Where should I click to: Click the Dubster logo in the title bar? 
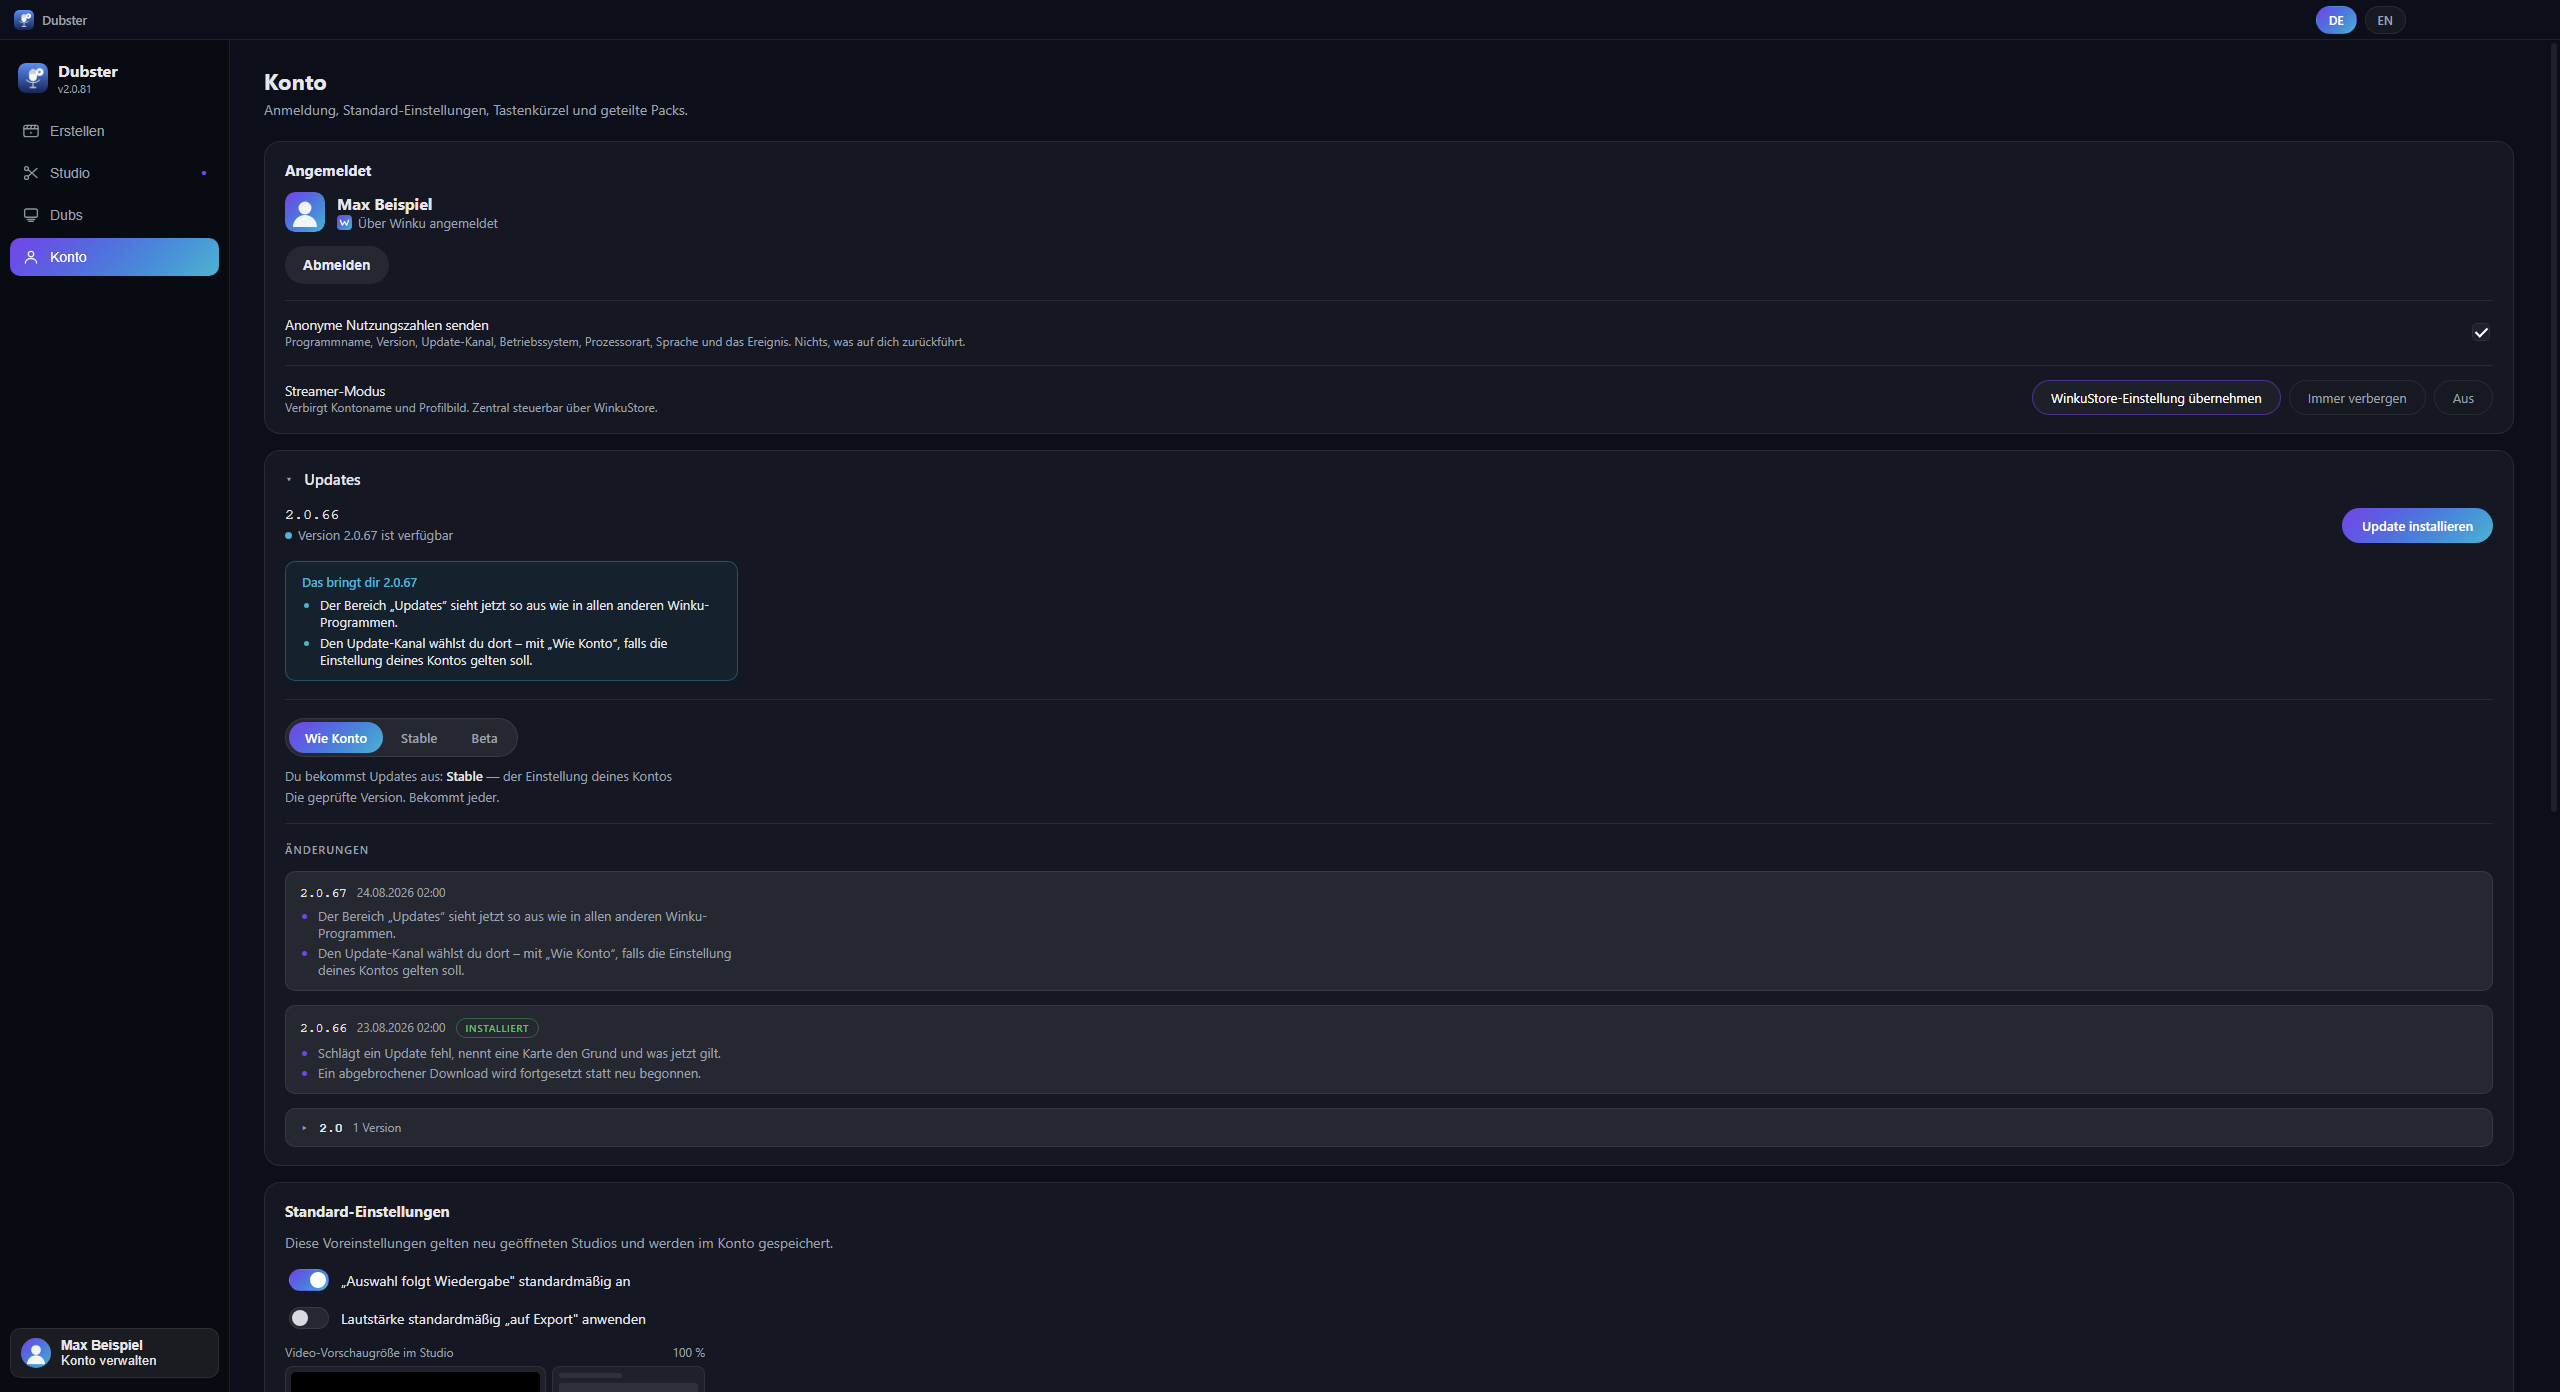coord(24,20)
